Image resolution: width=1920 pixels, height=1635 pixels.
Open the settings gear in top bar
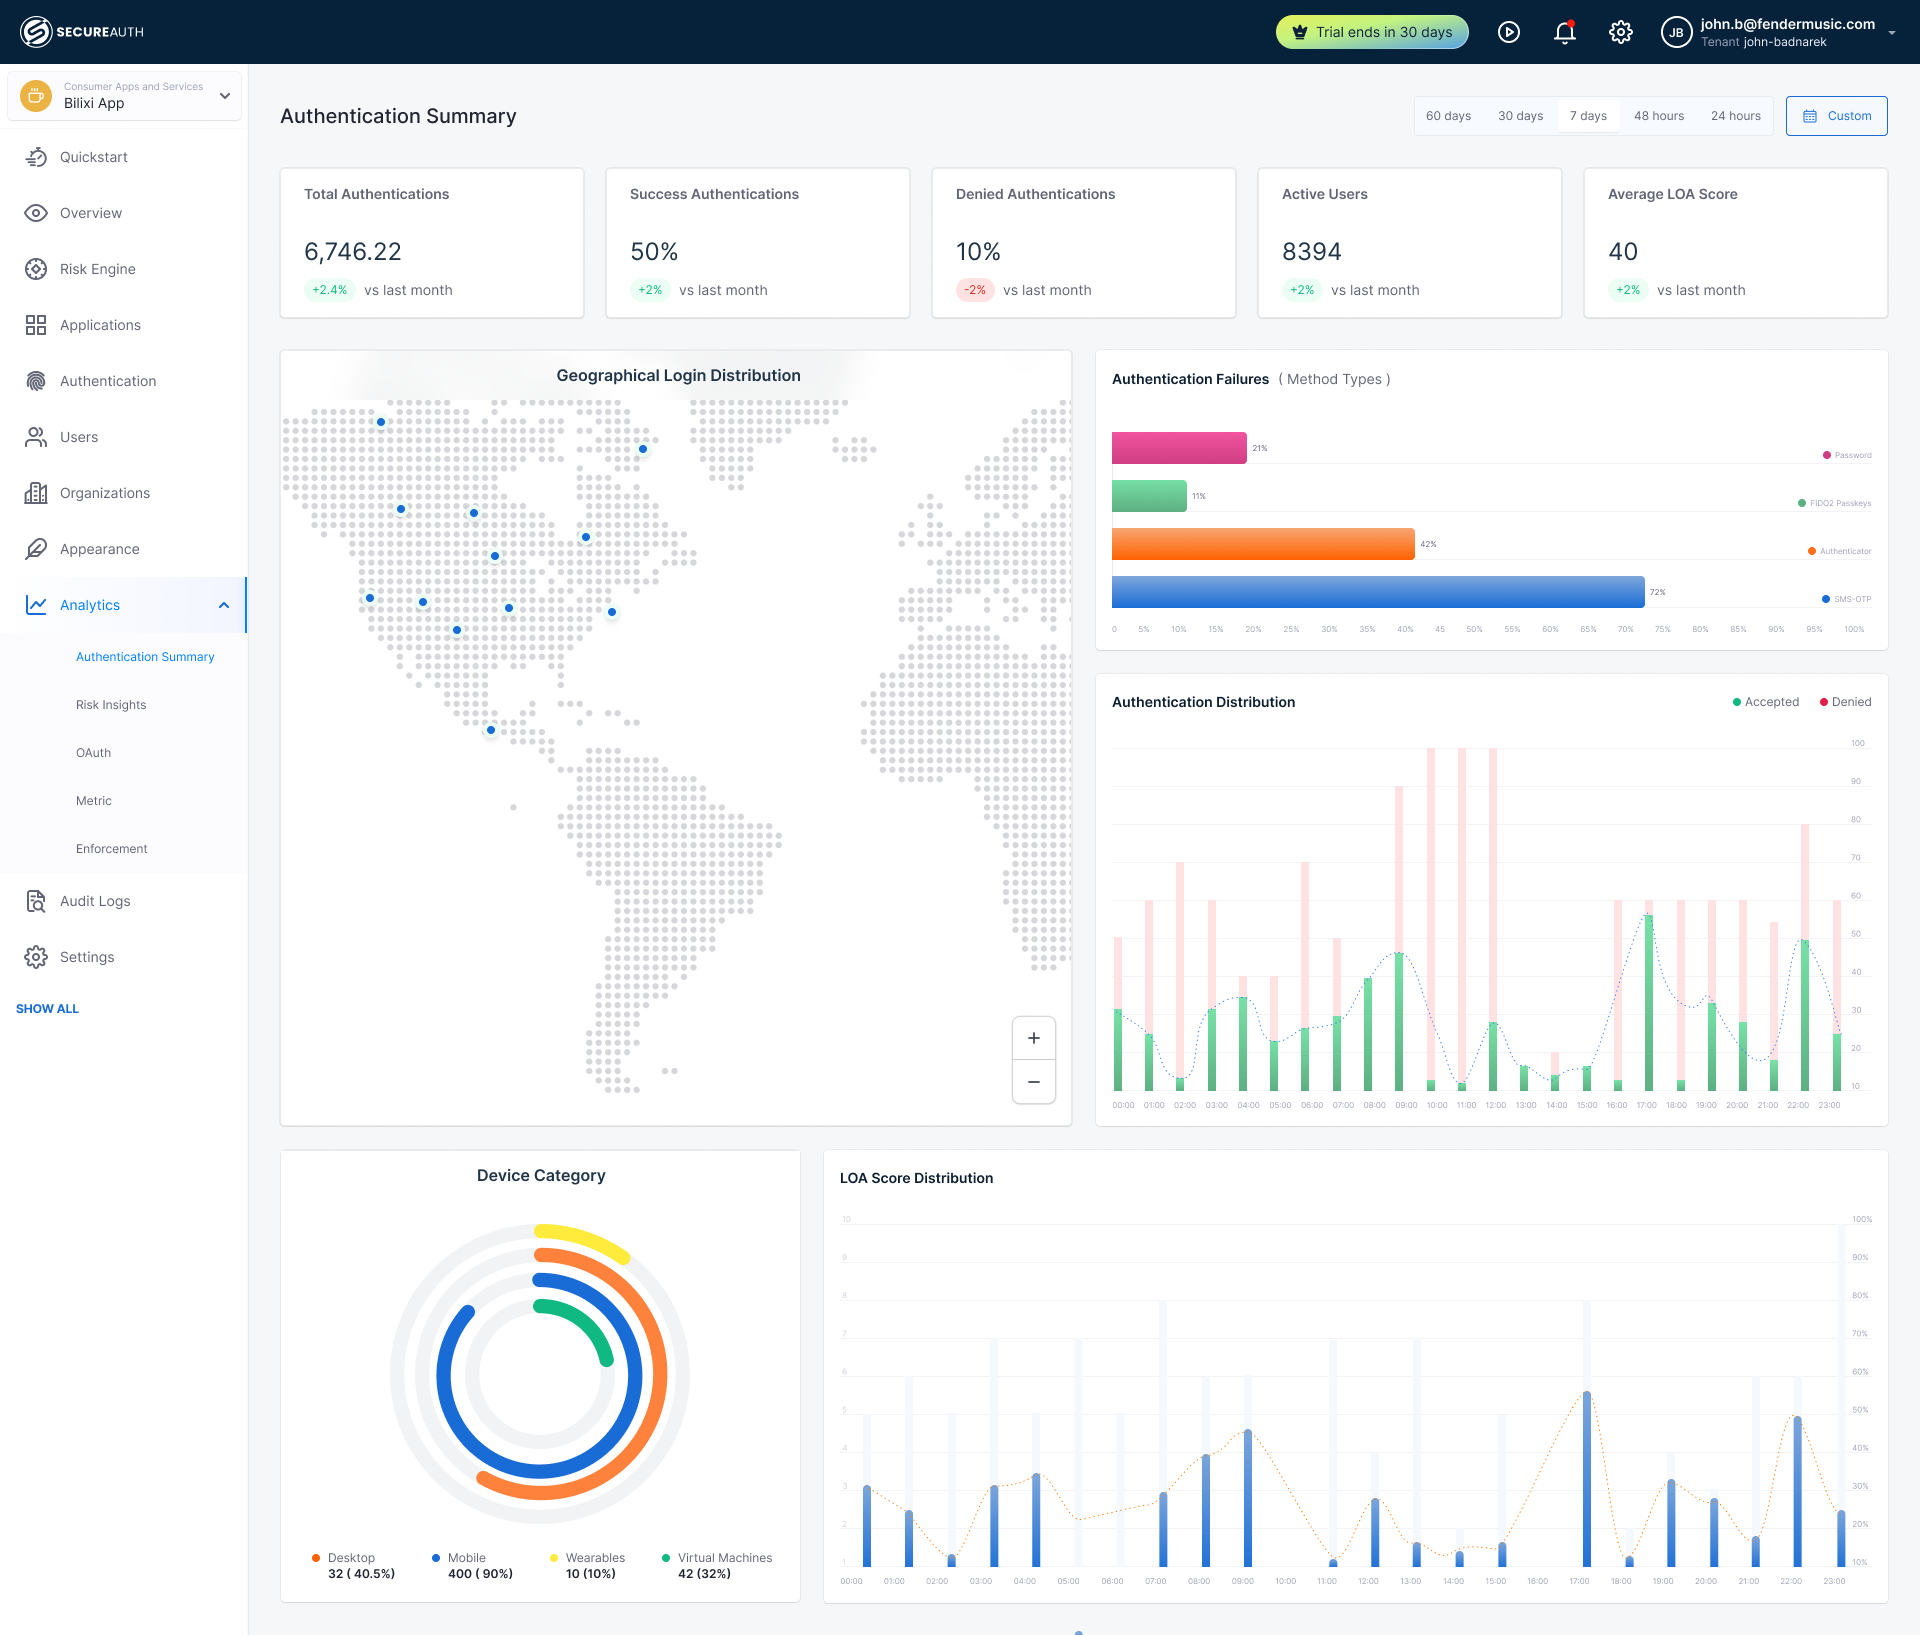[x=1620, y=31]
